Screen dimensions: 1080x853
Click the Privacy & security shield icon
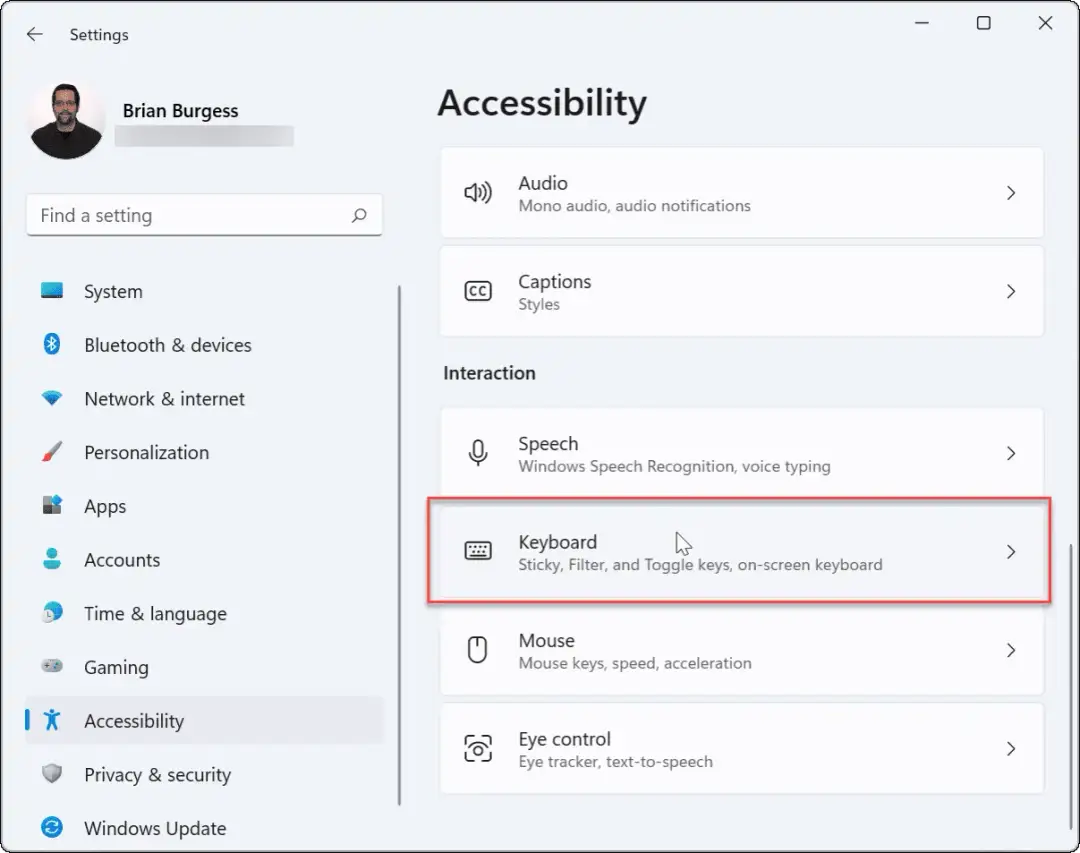(x=53, y=774)
